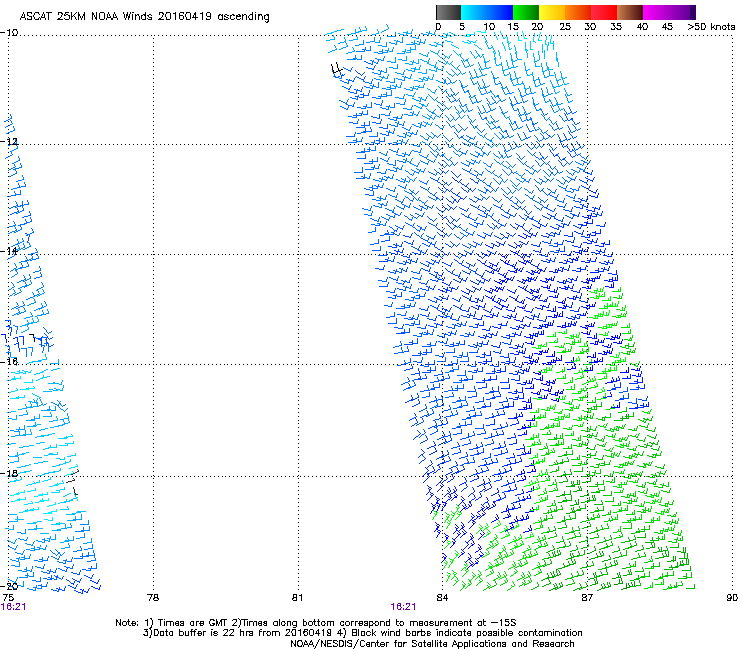Screen dimensions: 740x650
Task: Click the title text 'ASCAT 25KM NOAA Winds 20160419 ascending'
Action: 144,17
